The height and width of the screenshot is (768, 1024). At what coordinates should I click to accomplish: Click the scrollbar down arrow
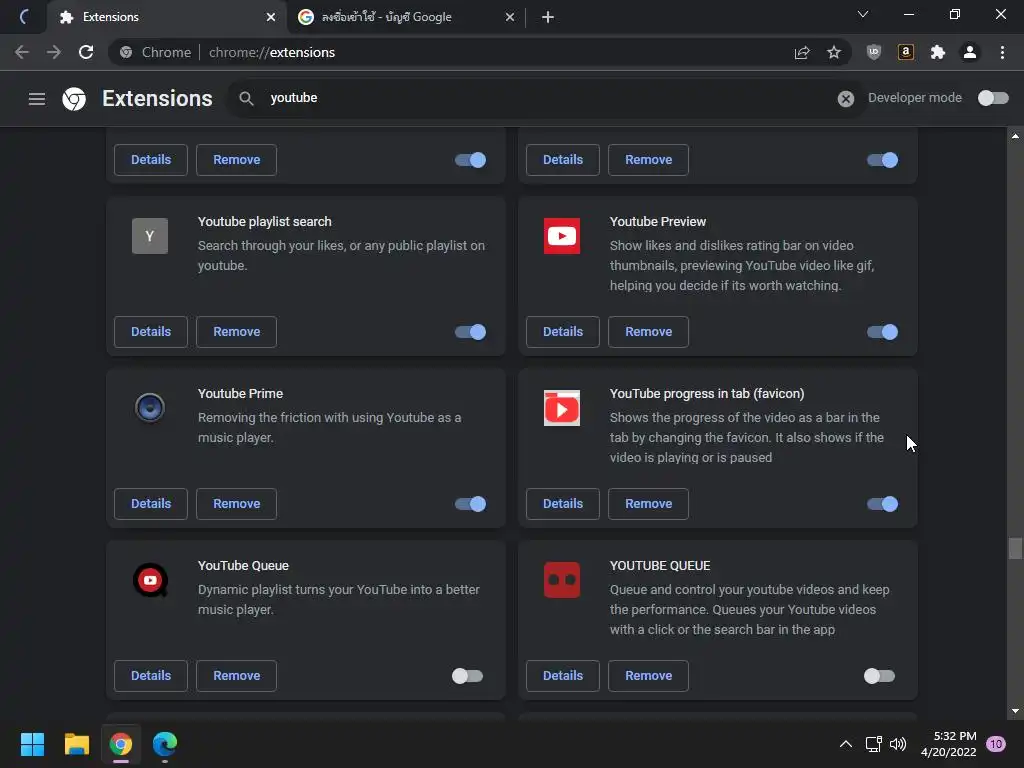coord(1015,711)
